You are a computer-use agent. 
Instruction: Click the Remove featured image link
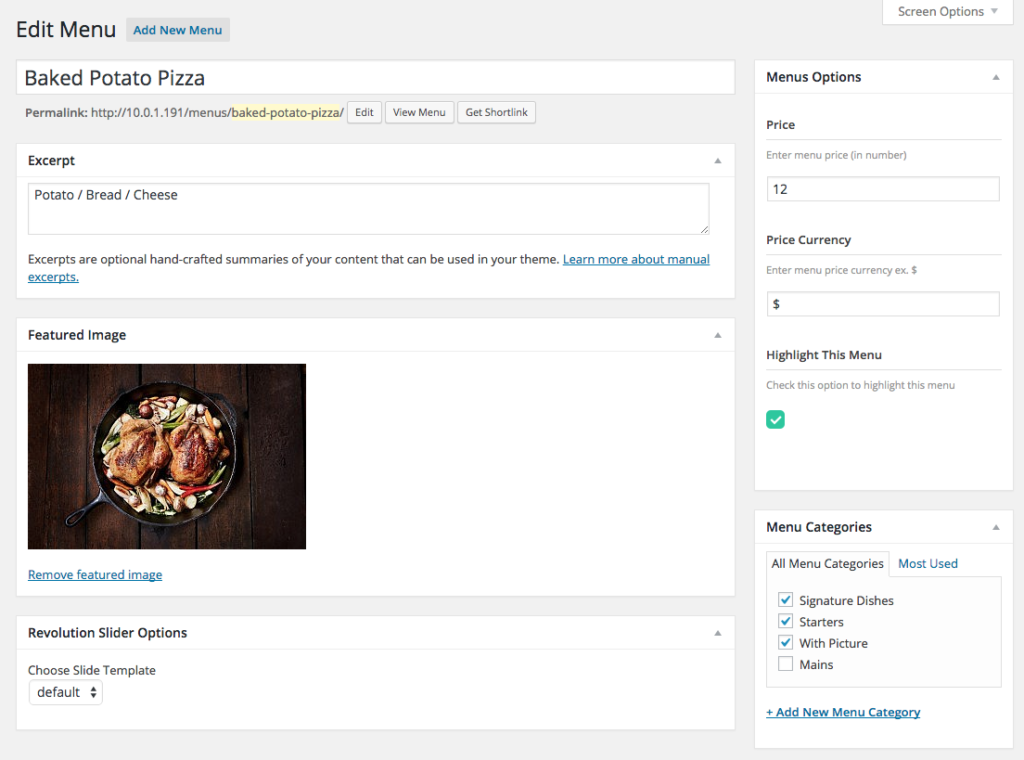point(95,575)
